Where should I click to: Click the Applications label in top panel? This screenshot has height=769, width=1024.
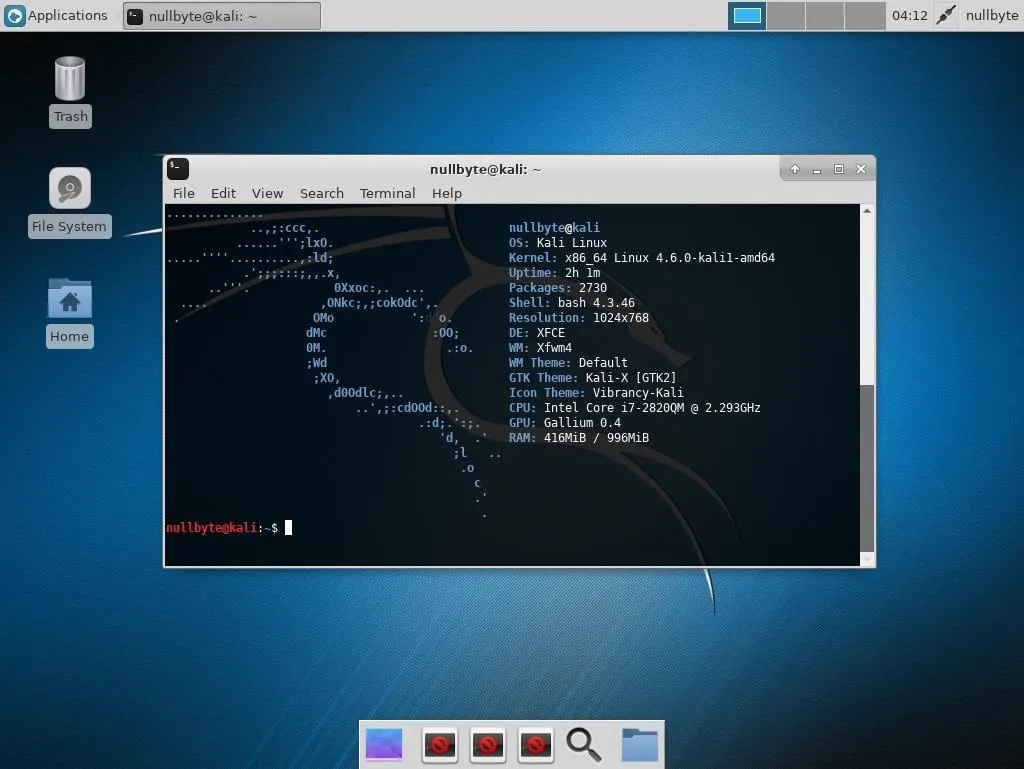pos(67,15)
